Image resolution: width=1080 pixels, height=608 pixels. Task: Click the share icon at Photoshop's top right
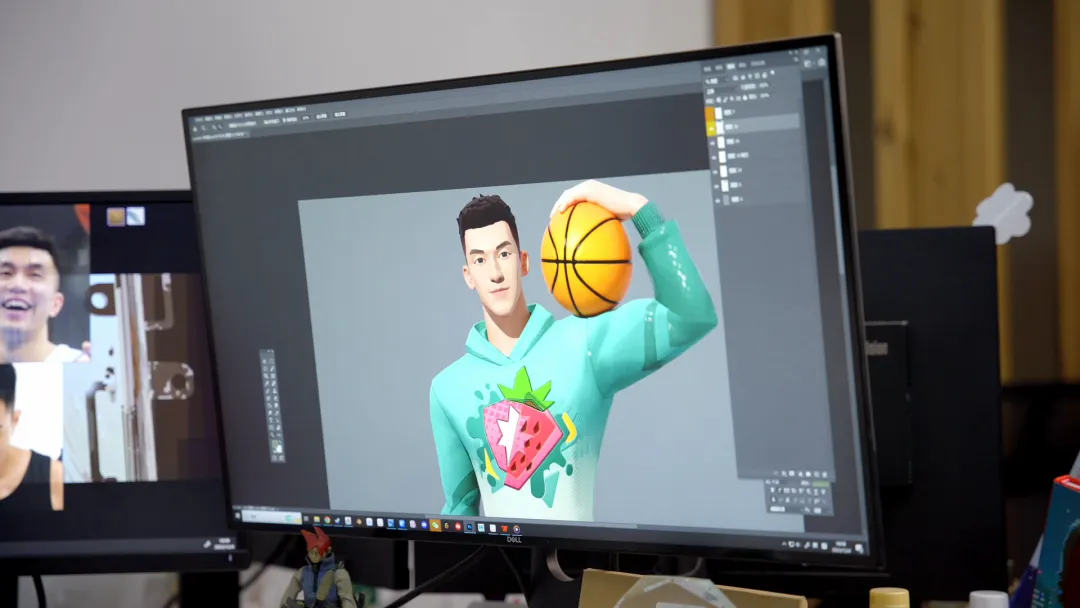pos(822,62)
